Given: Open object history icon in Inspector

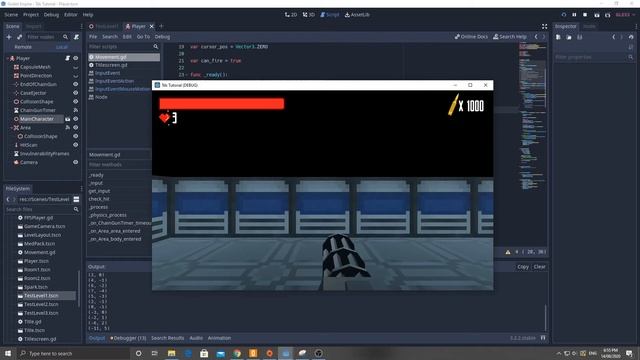Looking at the screenshot, I should pyautogui.click(x=631, y=37).
